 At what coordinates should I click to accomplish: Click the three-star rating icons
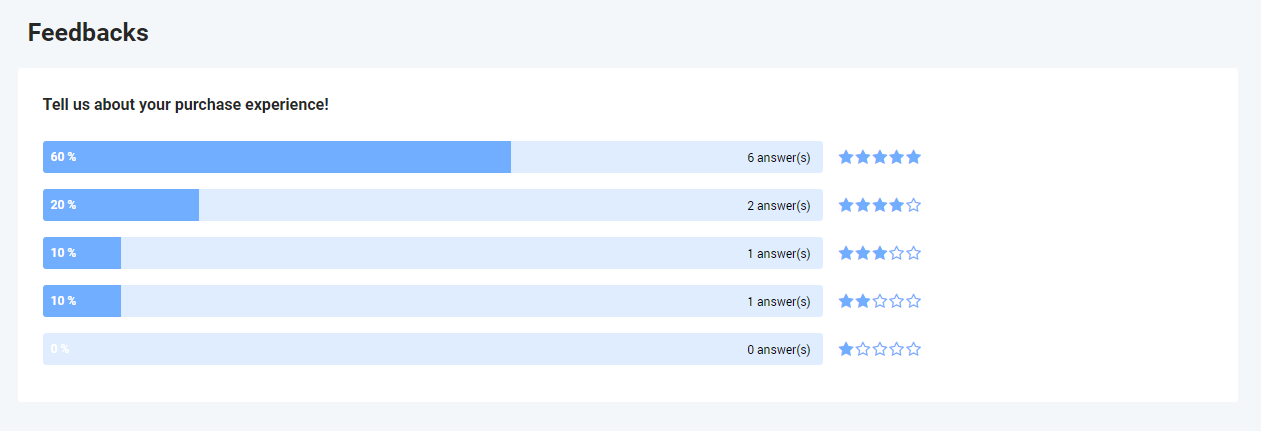tap(879, 253)
